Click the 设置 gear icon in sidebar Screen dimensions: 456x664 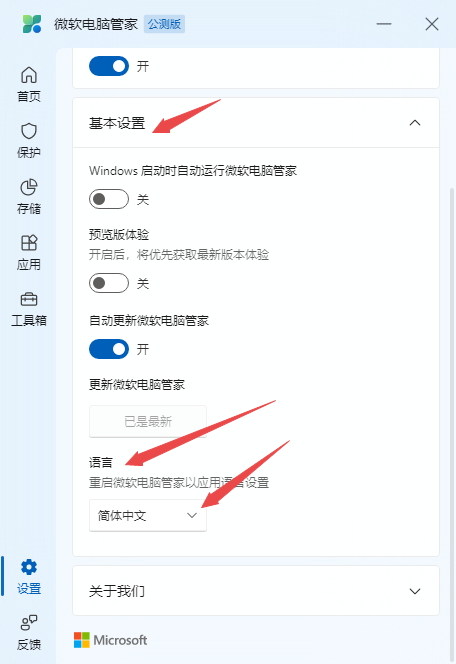[x=29, y=567]
